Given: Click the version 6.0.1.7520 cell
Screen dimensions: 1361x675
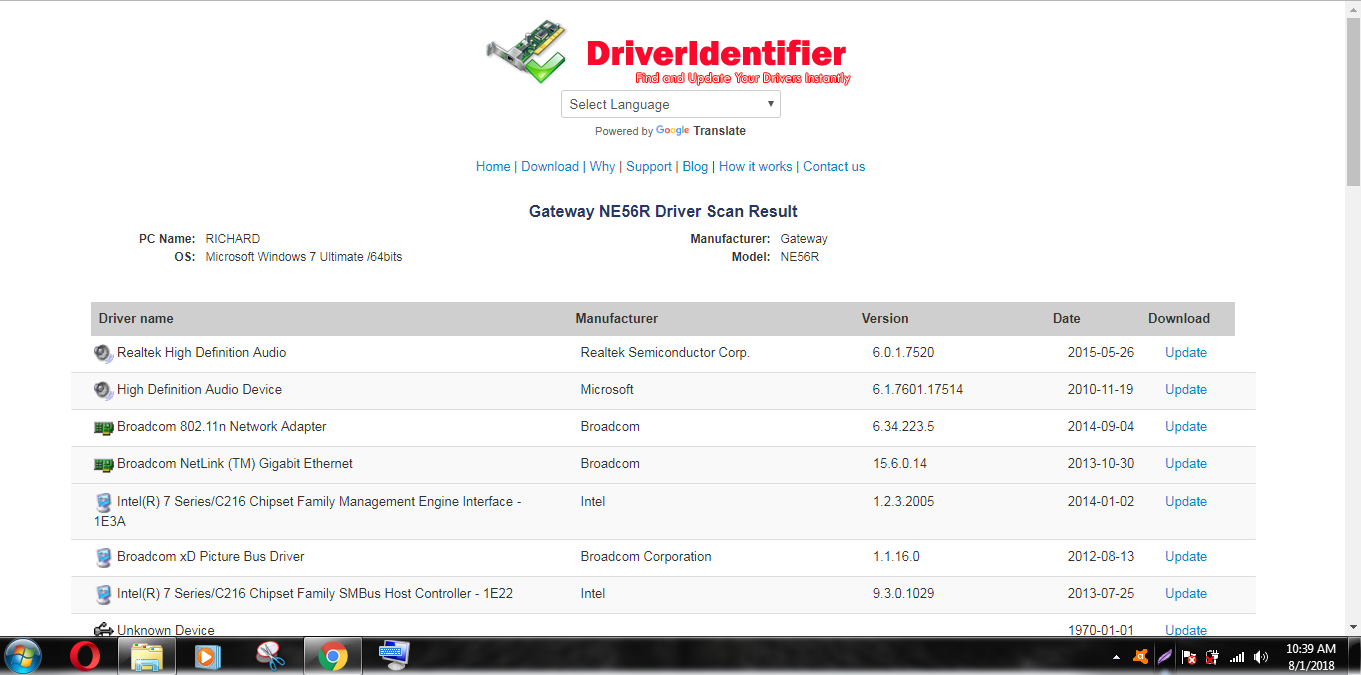Looking at the screenshot, I should coord(903,353).
